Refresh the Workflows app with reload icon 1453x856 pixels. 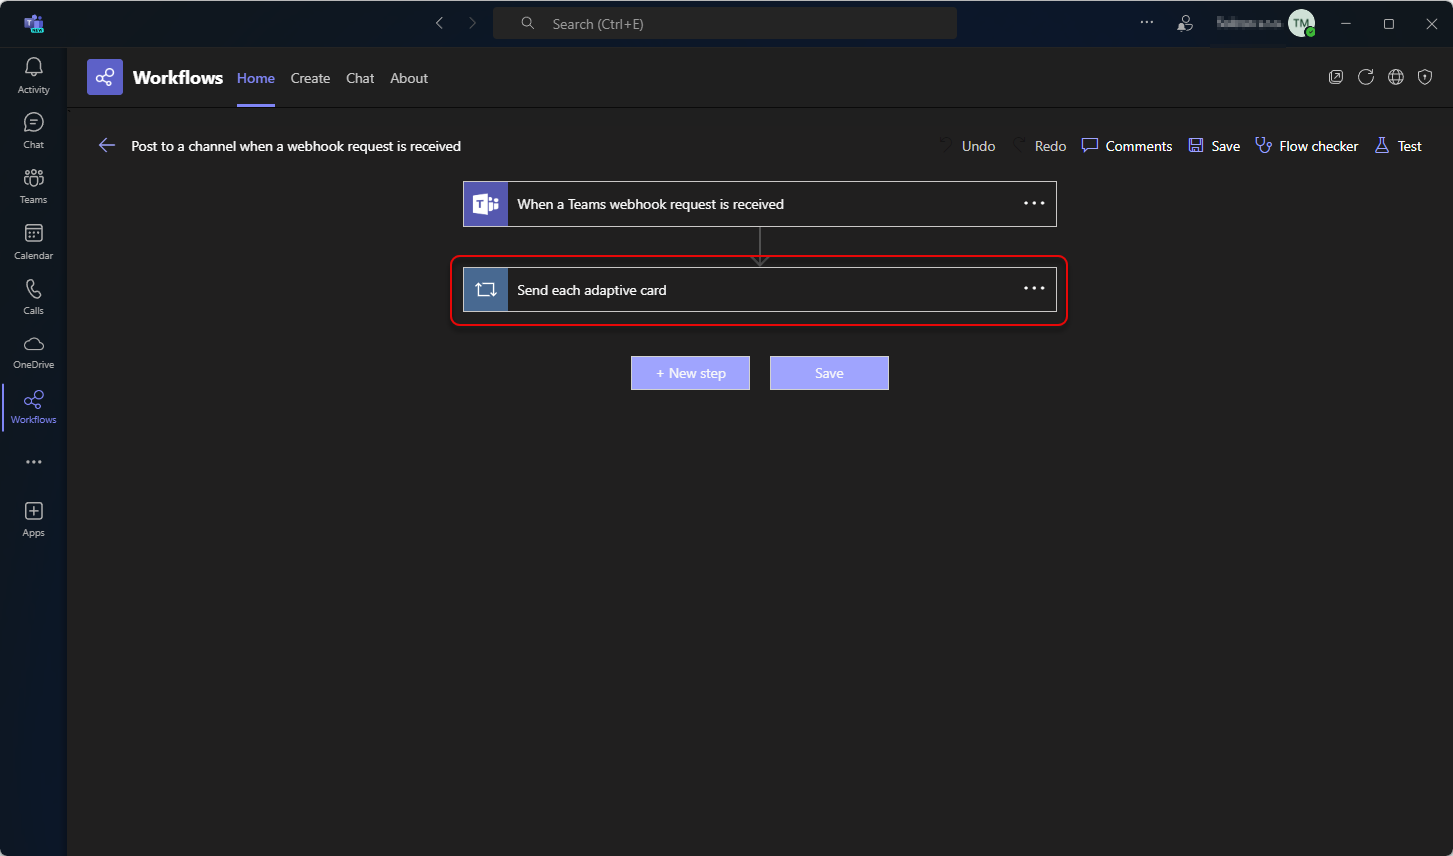(x=1366, y=77)
